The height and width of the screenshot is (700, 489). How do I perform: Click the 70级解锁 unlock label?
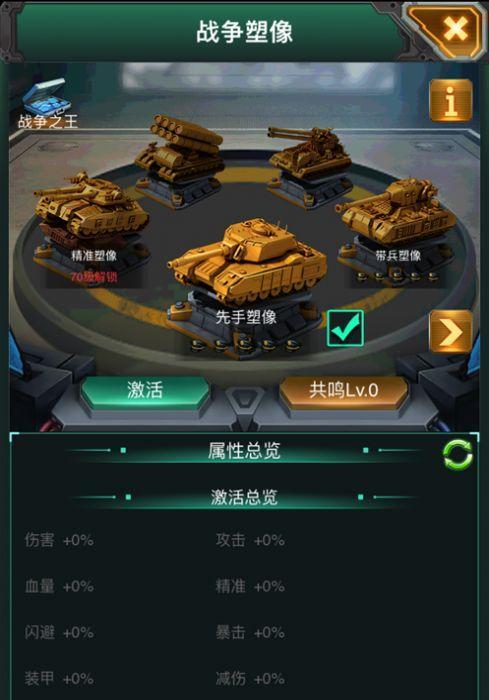click(x=94, y=277)
